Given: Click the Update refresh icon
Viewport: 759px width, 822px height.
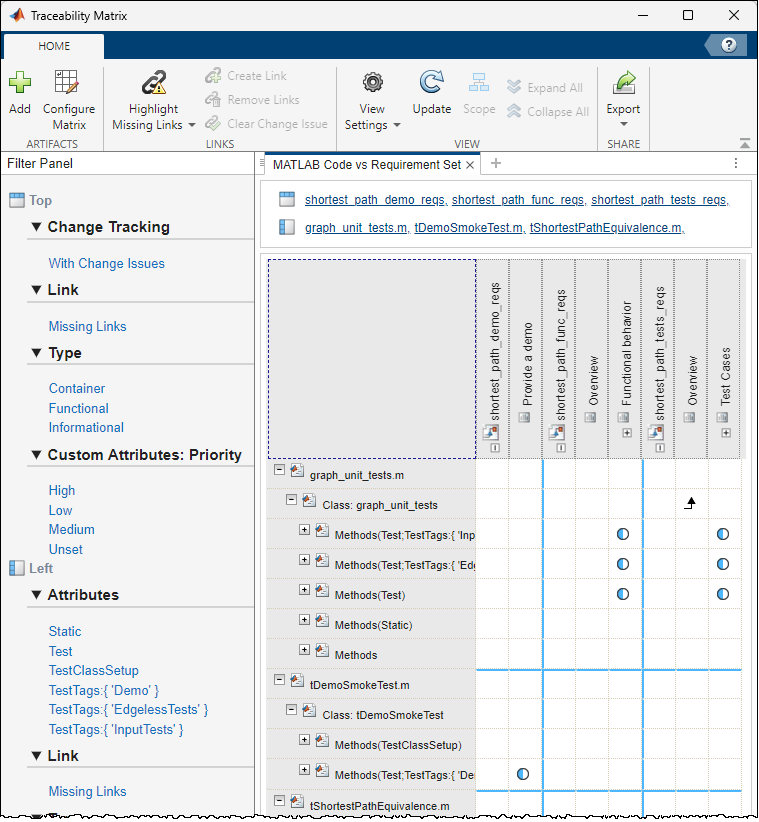Looking at the screenshot, I should 431,82.
